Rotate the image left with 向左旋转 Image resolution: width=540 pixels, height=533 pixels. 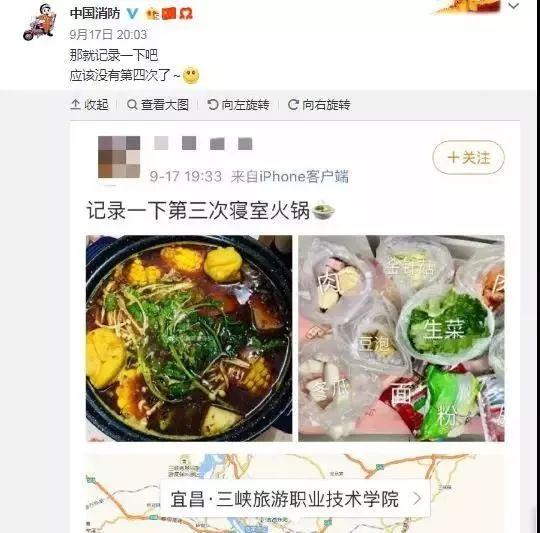tap(238, 105)
